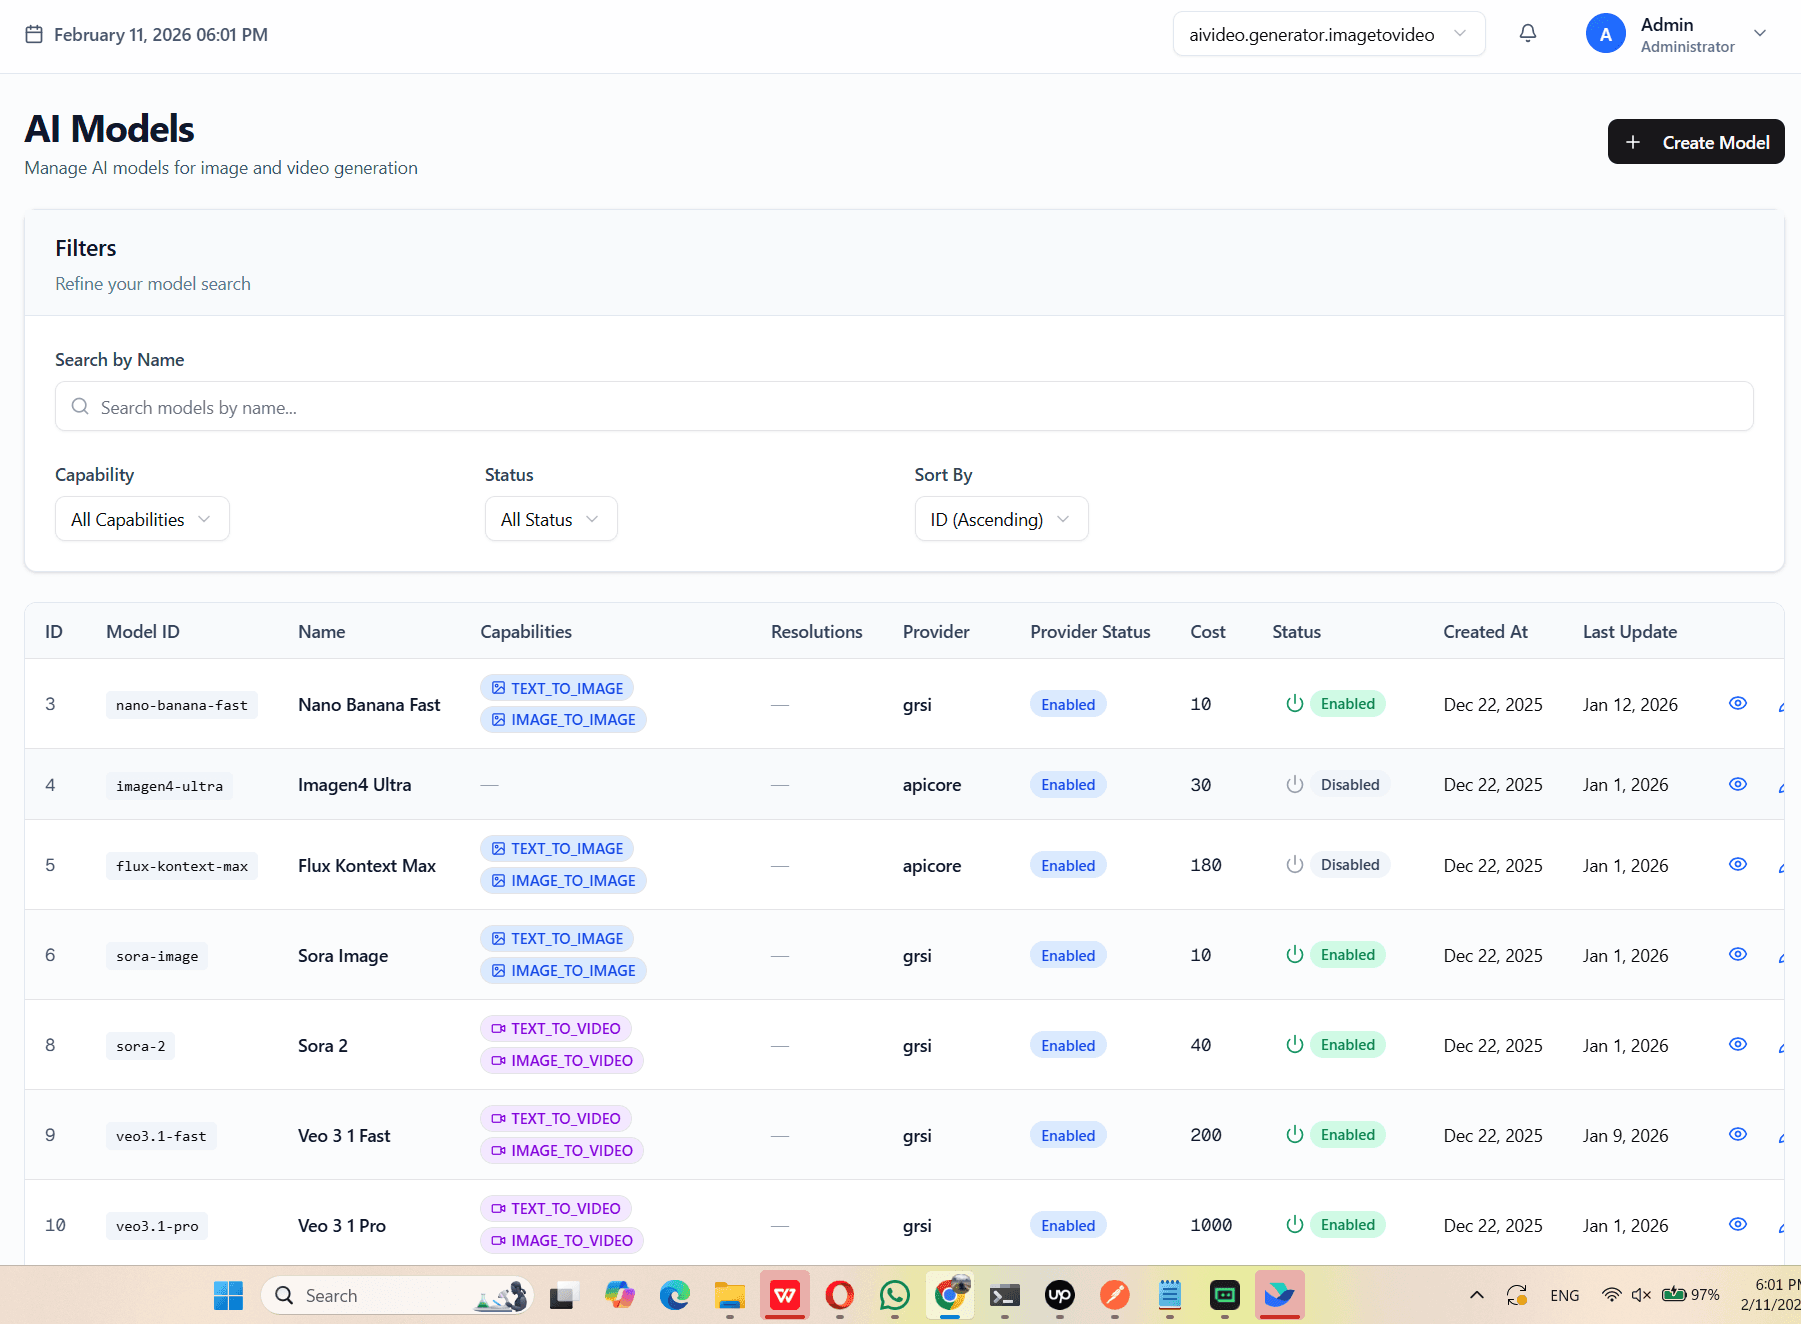Image resolution: width=1801 pixels, height=1324 pixels.
Task: Open the All Capabilities dropdown
Action: [142, 519]
